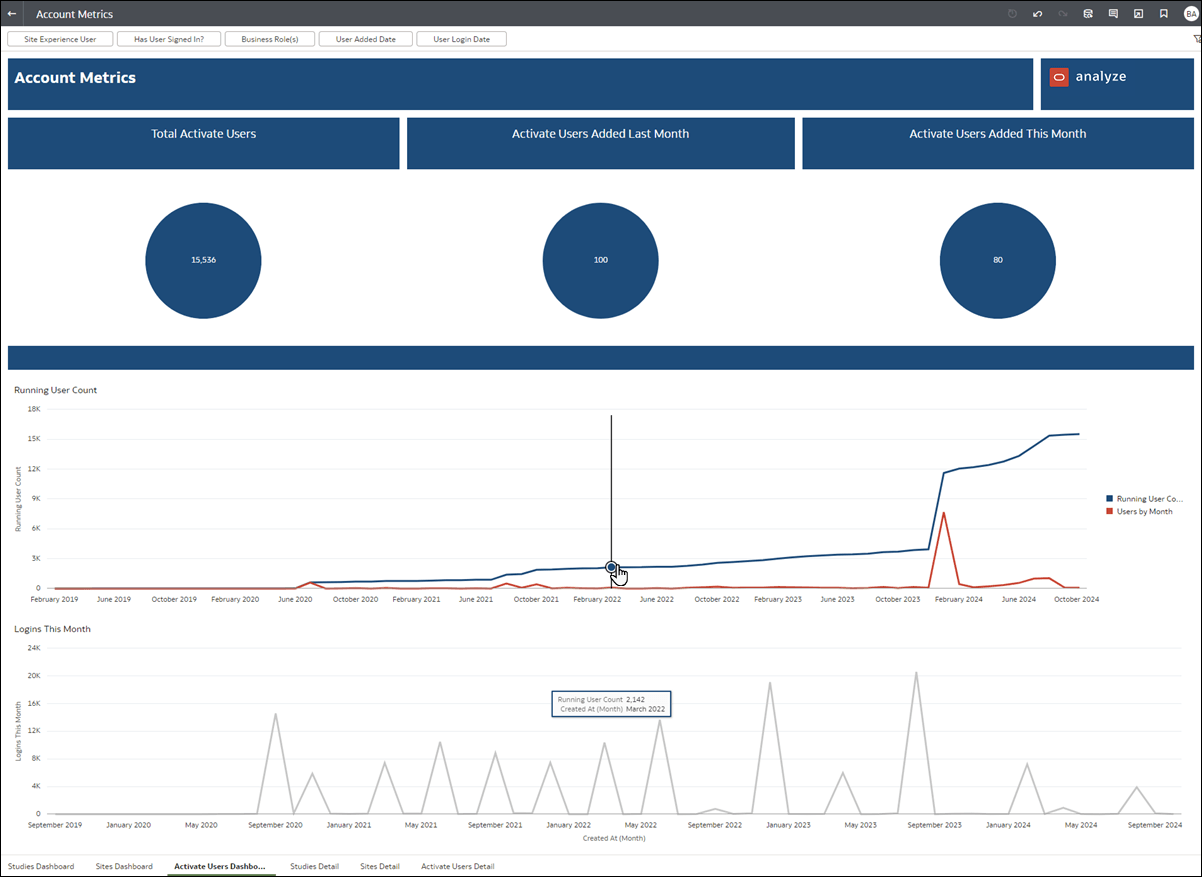Open the comments icon in the top toolbar

(x=1113, y=14)
